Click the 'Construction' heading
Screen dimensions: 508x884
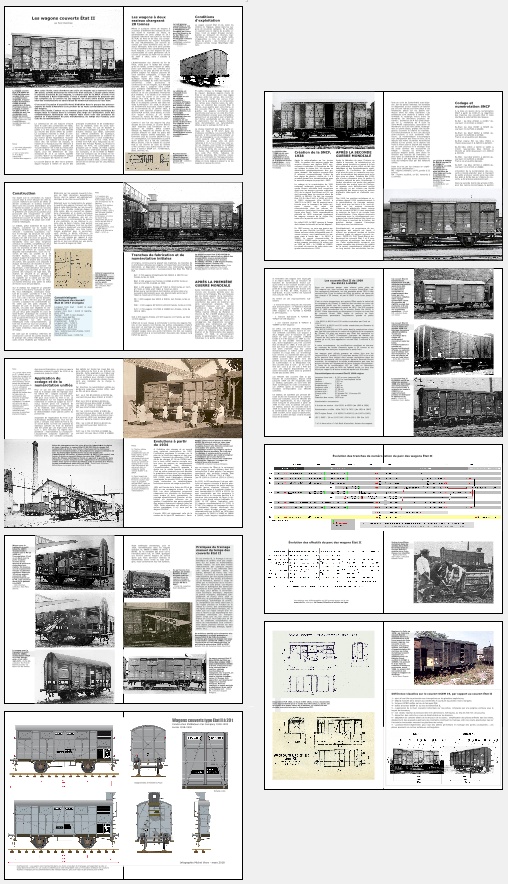pos(24,193)
